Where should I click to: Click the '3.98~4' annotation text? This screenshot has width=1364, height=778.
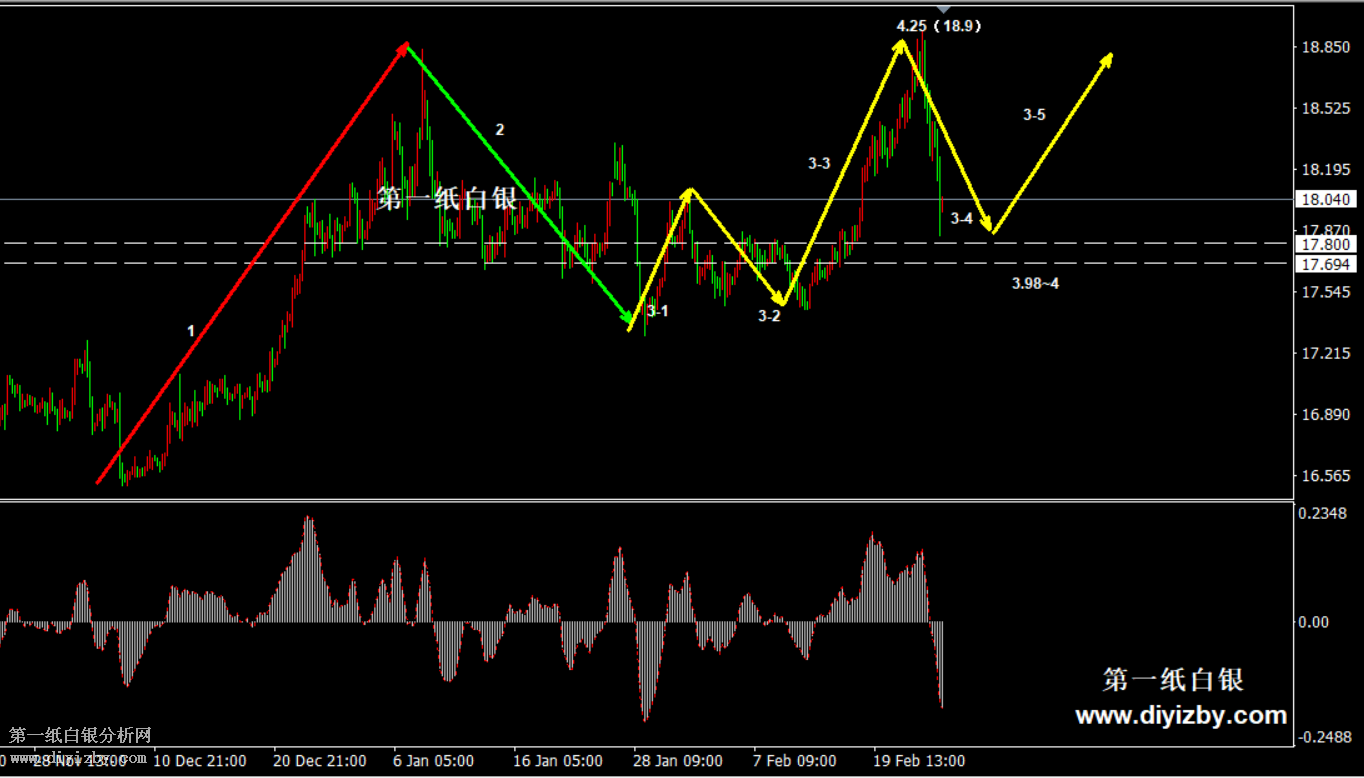pyautogui.click(x=1035, y=284)
